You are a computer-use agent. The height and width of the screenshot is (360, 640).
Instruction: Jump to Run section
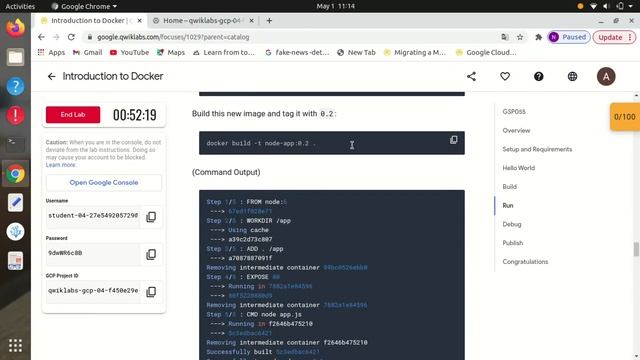click(x=508, y=205)
